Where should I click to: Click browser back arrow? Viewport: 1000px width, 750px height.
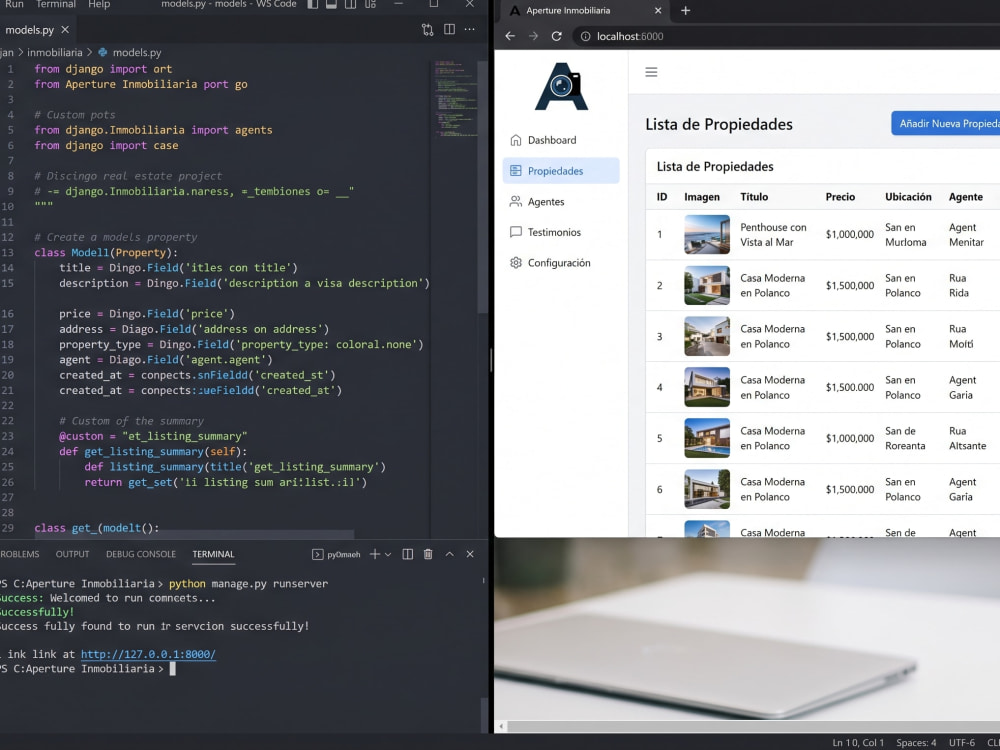click(x=510, y=36)
